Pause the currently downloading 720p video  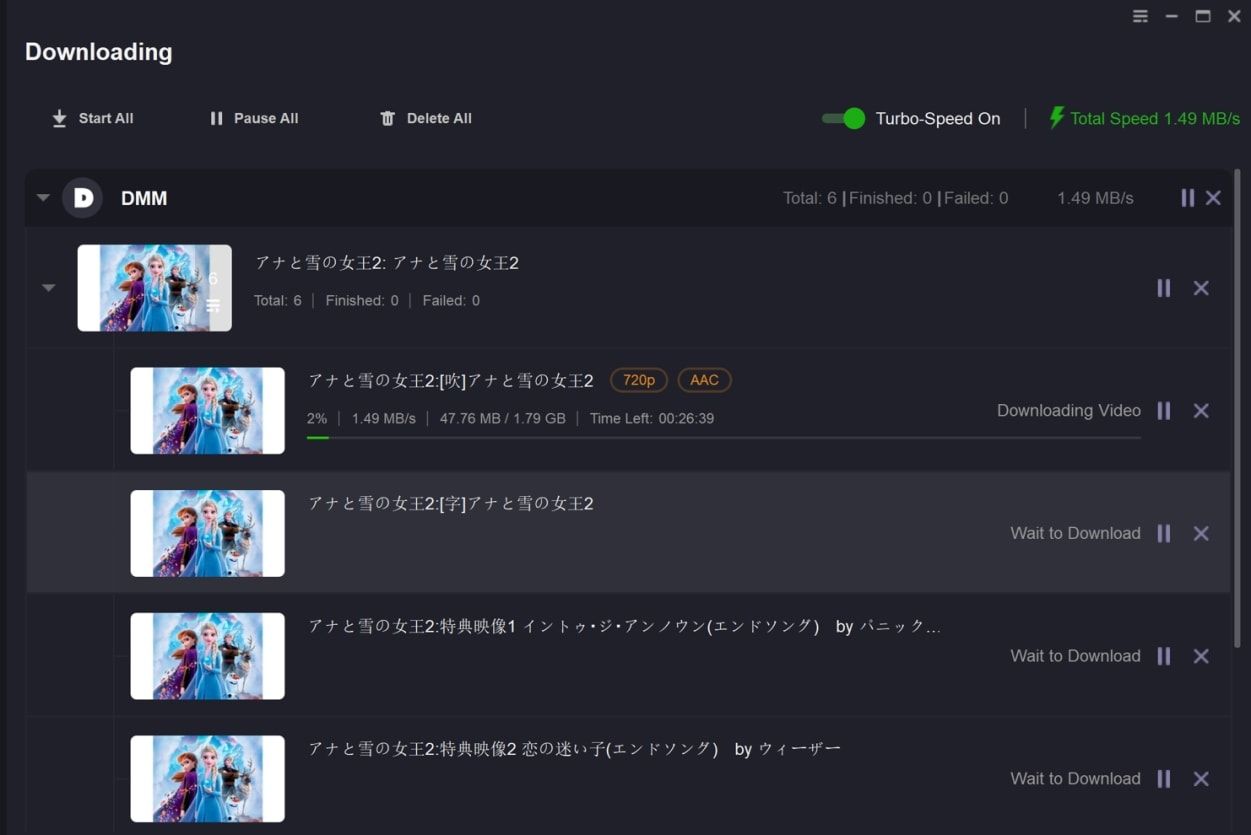tap(1163, 411)
